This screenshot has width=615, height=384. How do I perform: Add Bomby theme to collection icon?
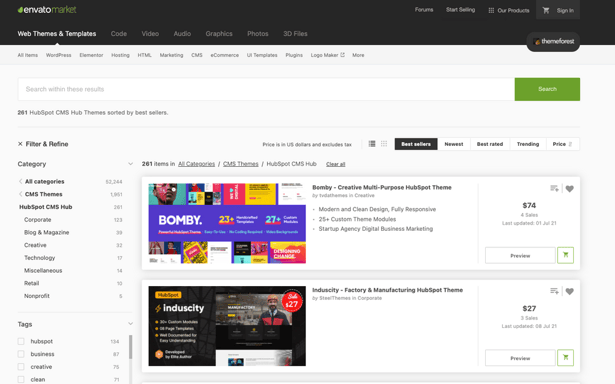pyautogui.click(x=554, y=189)
